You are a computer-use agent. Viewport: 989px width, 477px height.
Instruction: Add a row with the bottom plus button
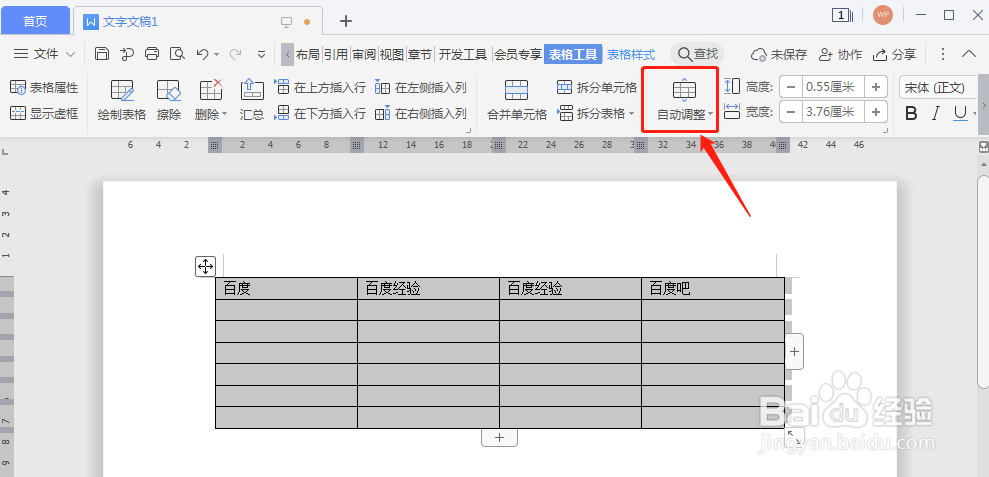coord(500,437)
